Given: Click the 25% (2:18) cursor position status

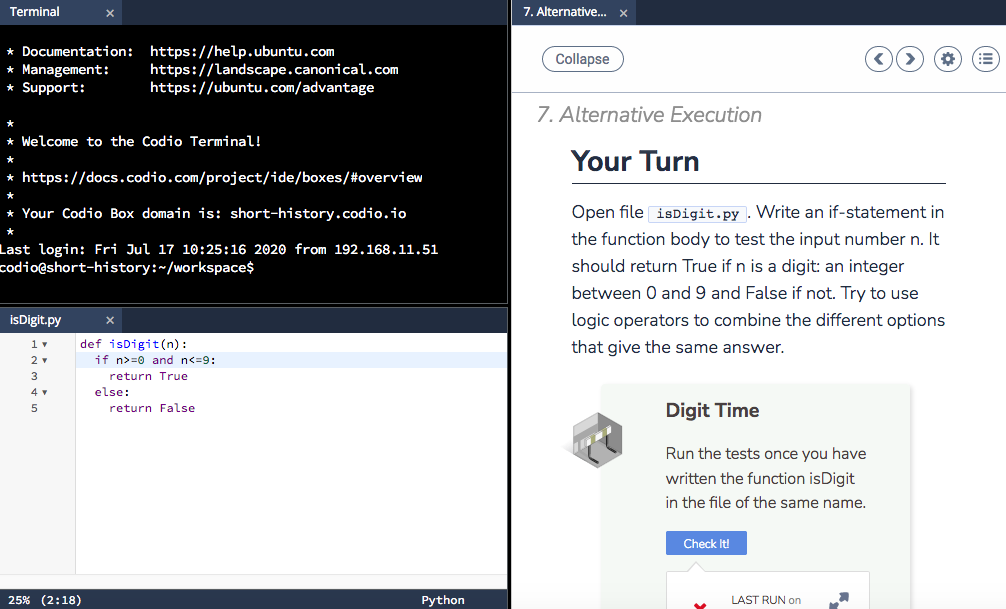Looking at the screenshot, I should (45, 600).
